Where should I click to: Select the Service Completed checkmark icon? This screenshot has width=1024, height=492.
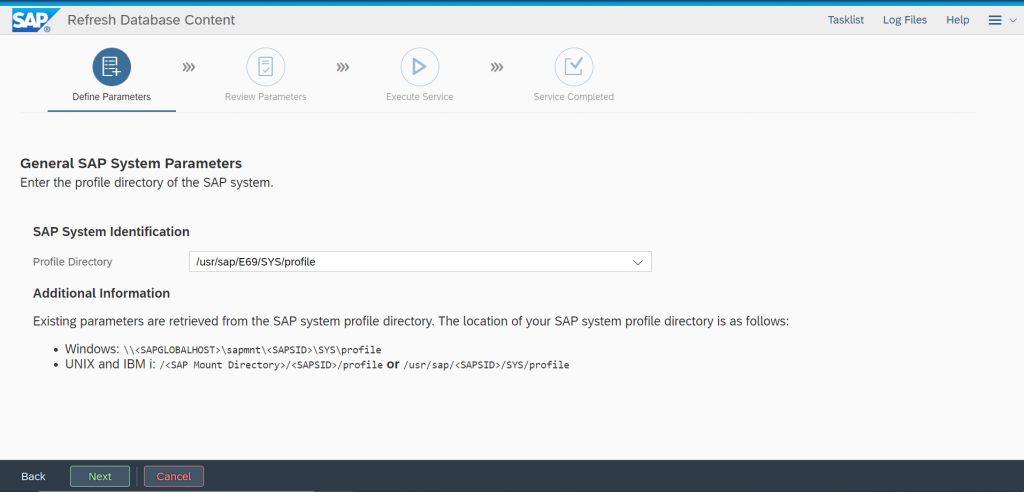tap(573, 67)
